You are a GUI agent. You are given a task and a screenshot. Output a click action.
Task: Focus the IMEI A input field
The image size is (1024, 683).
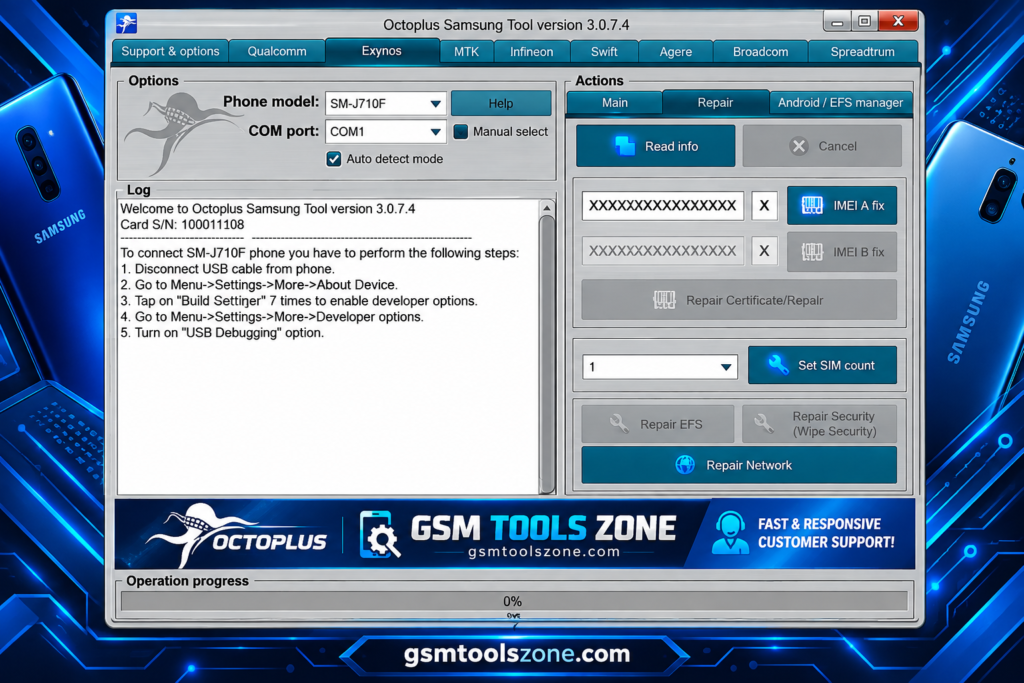[x=663, y=206]
